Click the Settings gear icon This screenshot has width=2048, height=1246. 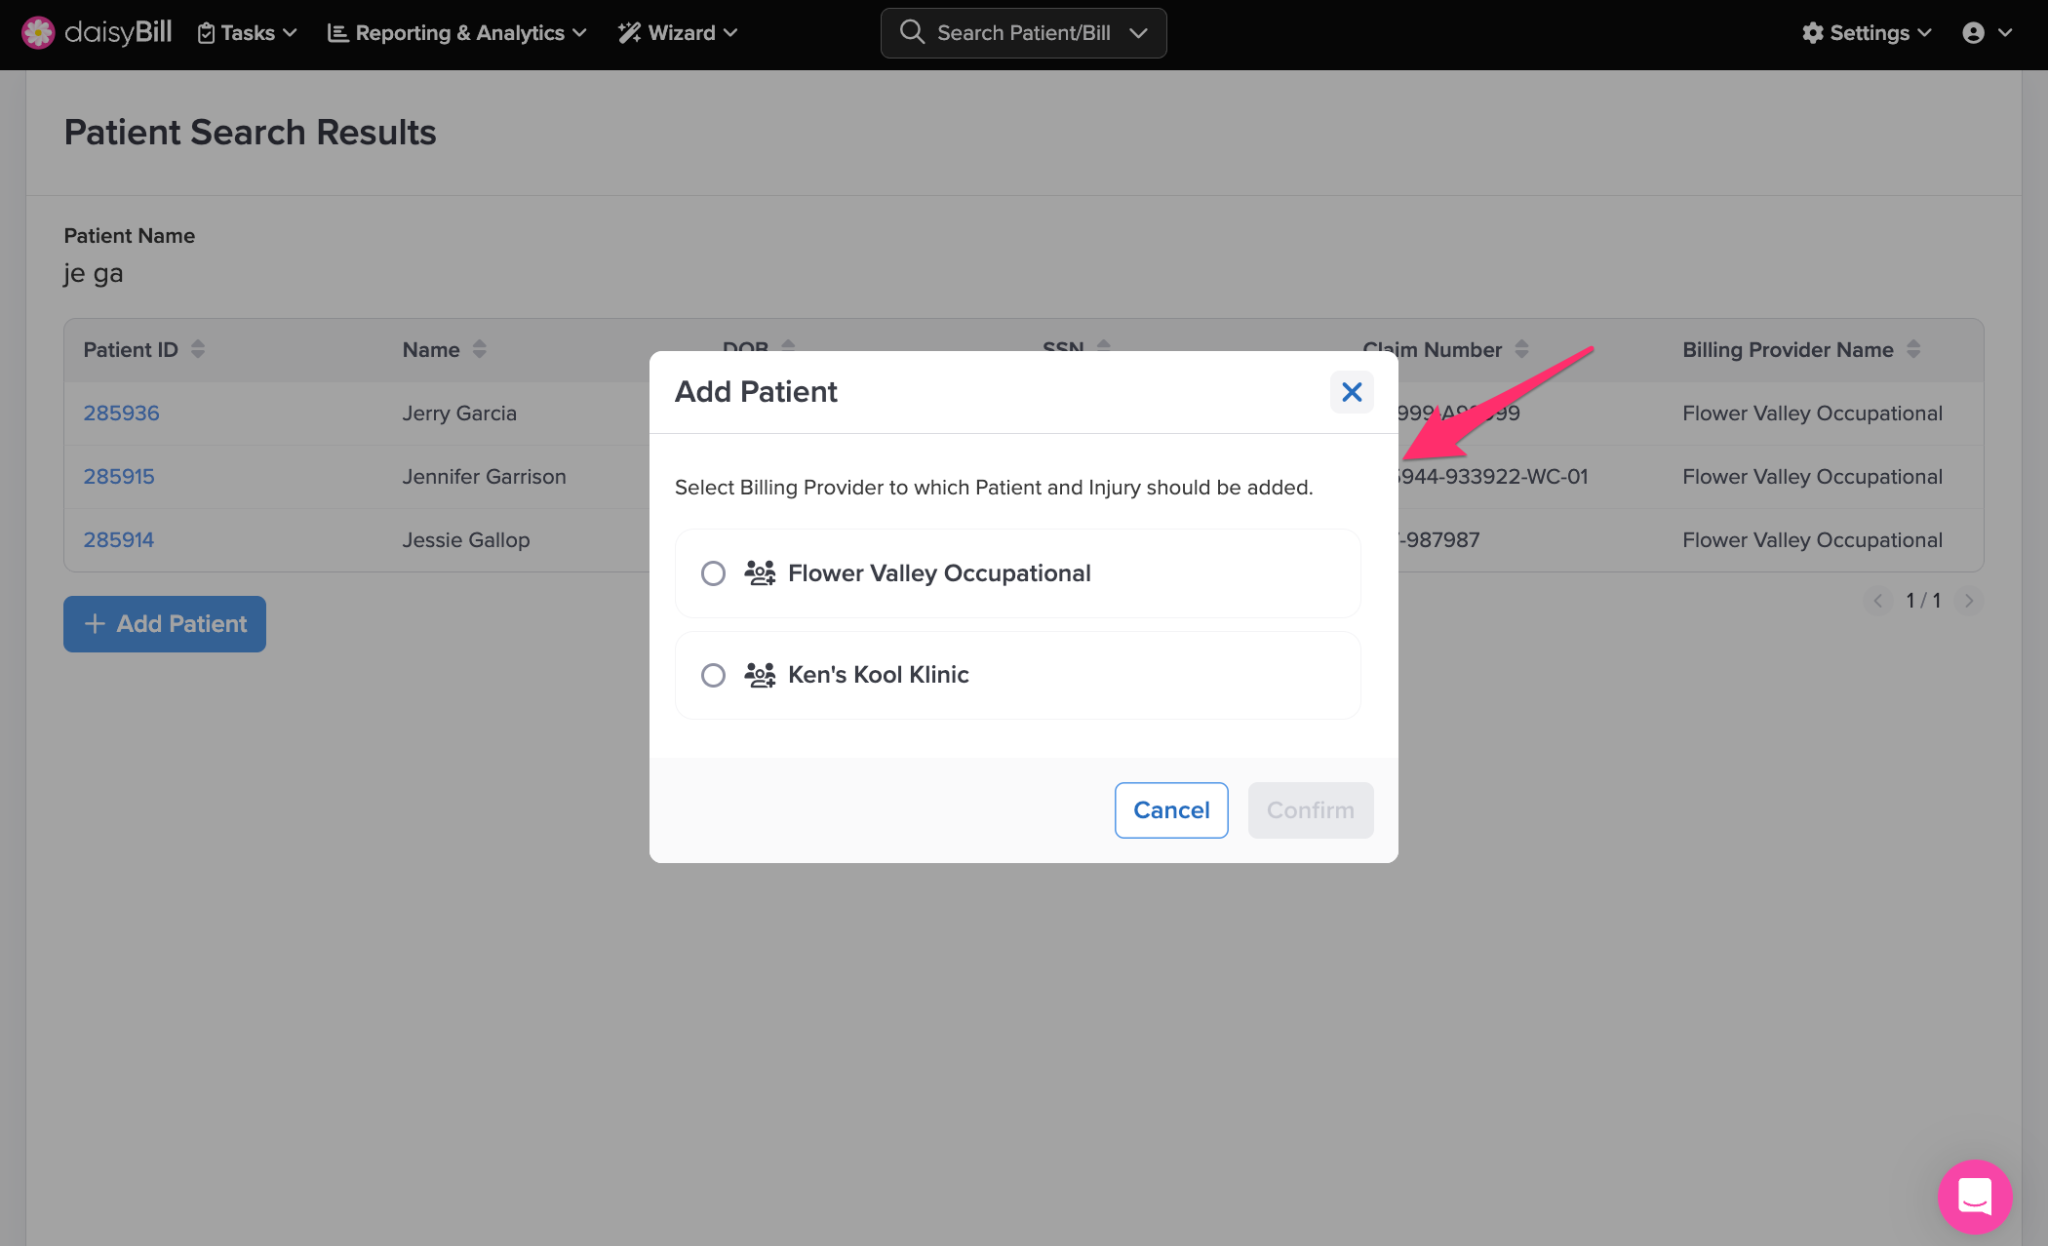[1812, 33]
